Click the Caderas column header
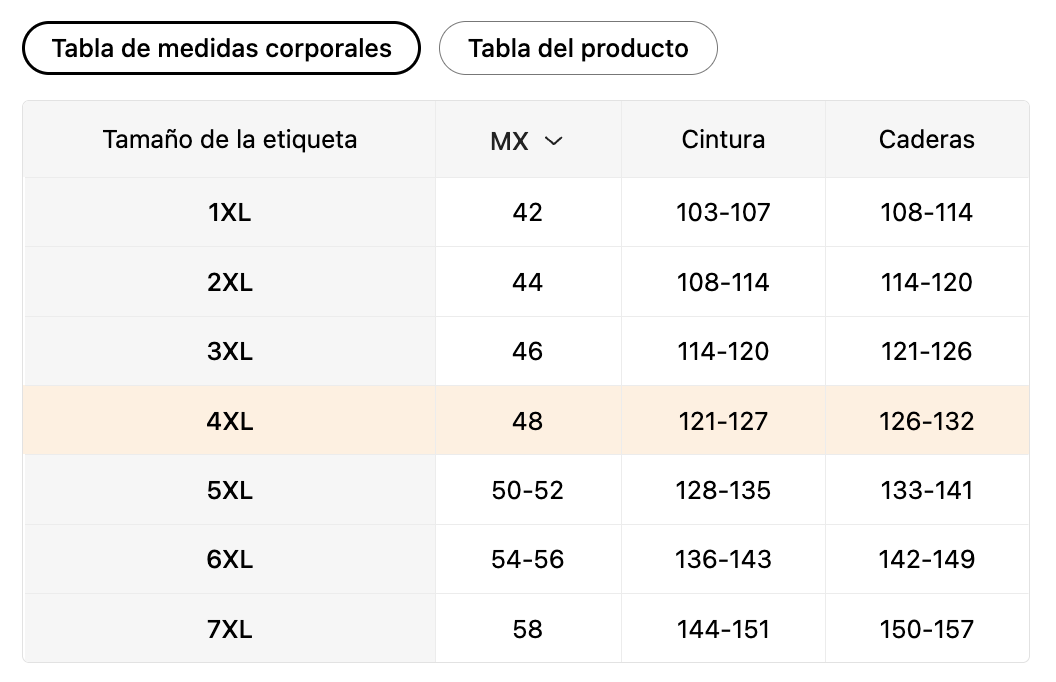 point(926,139)
